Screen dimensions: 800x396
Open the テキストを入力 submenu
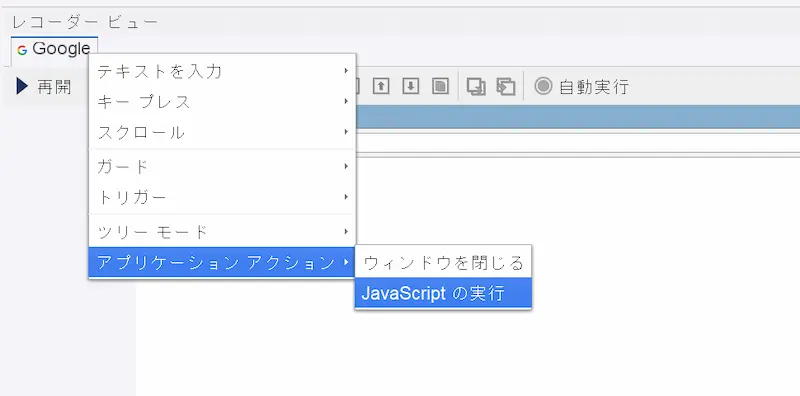click(x=222, y=71)
